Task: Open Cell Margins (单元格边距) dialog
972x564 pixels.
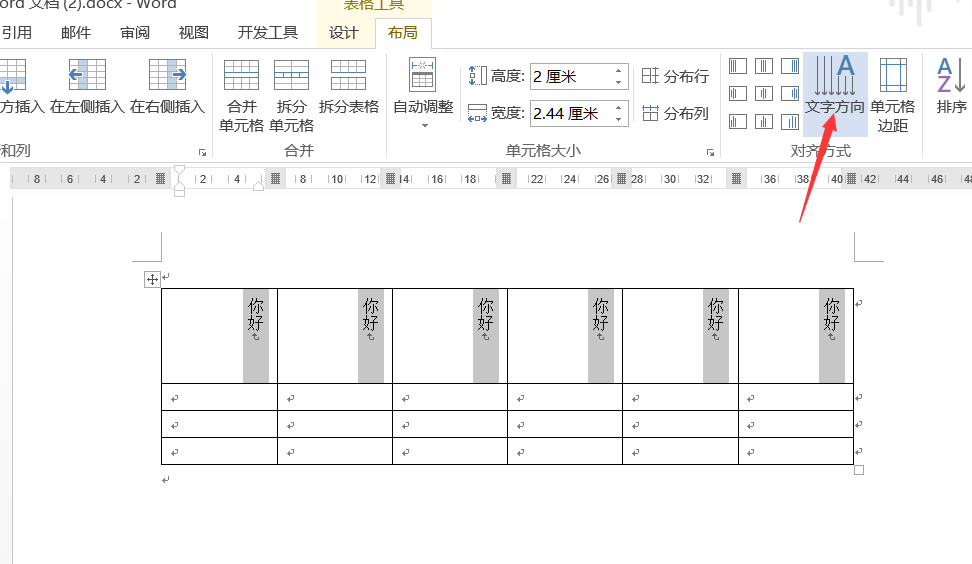Action: 893,93
